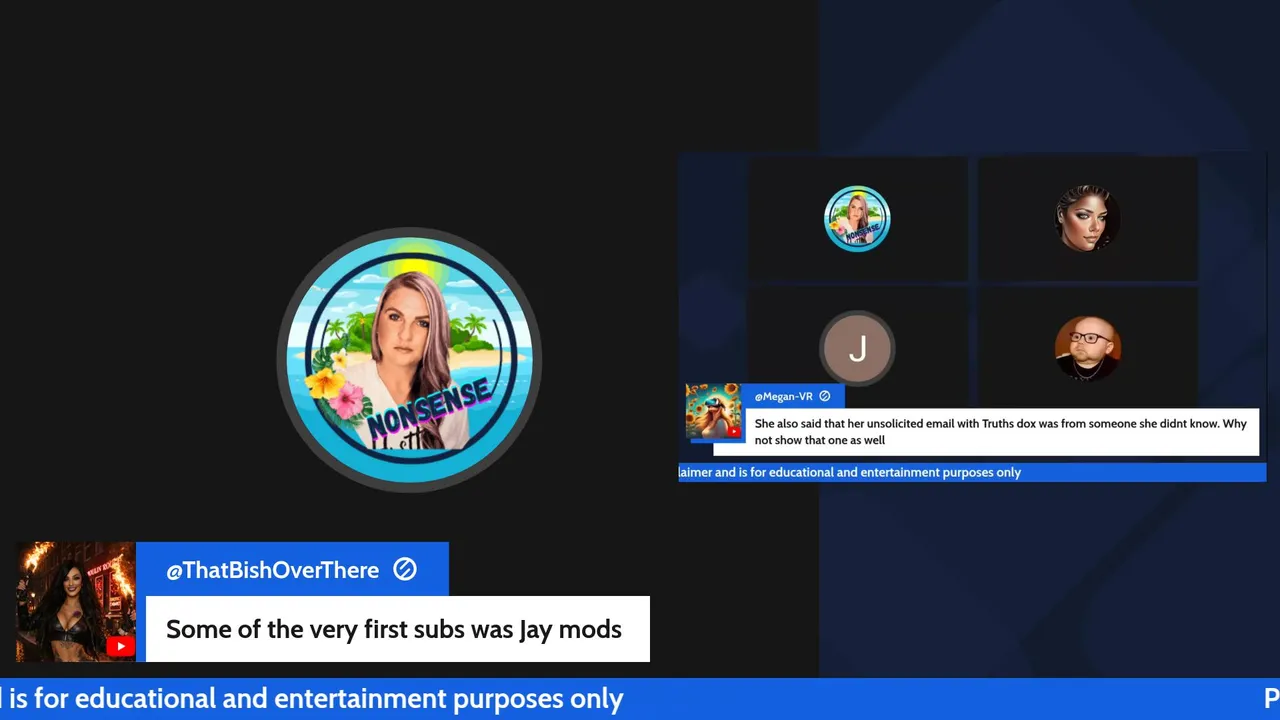
Task: Click "Some of the very first subs" comment
Action: (x=398, y=629)
